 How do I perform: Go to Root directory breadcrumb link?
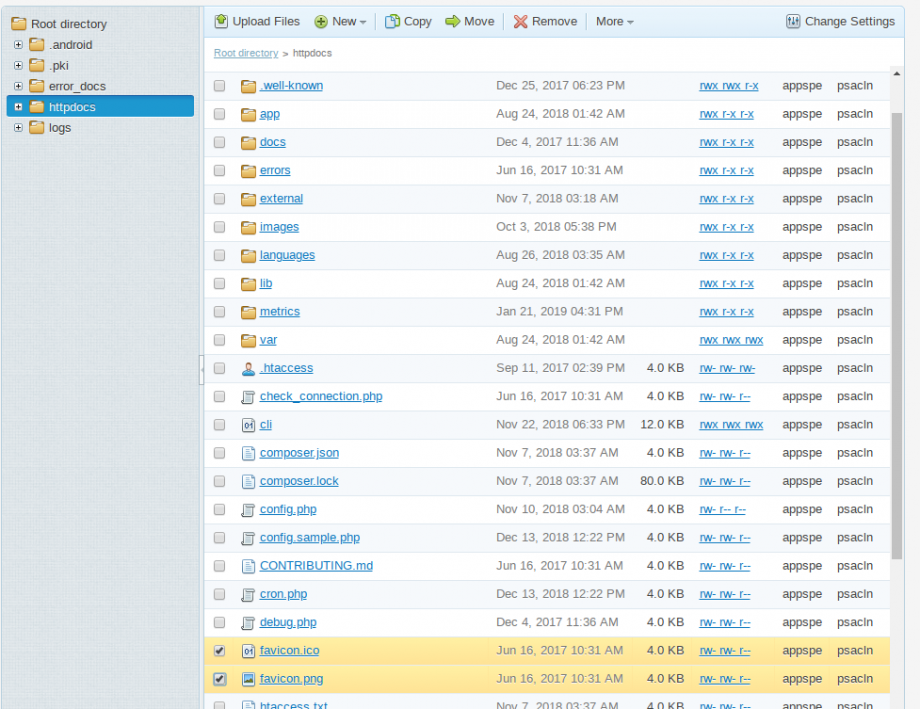point(246,53)
